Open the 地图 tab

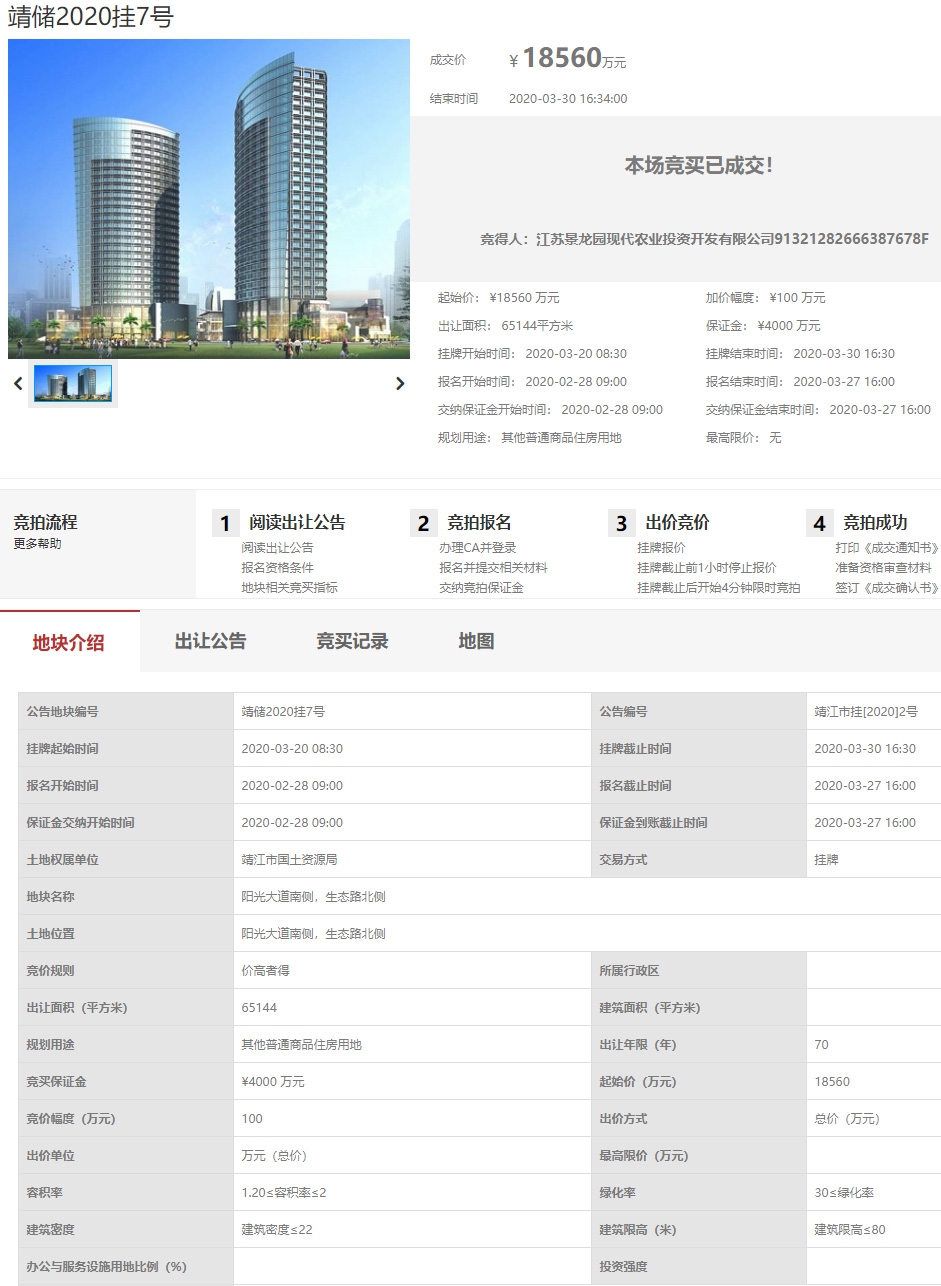tap(476, 641)
